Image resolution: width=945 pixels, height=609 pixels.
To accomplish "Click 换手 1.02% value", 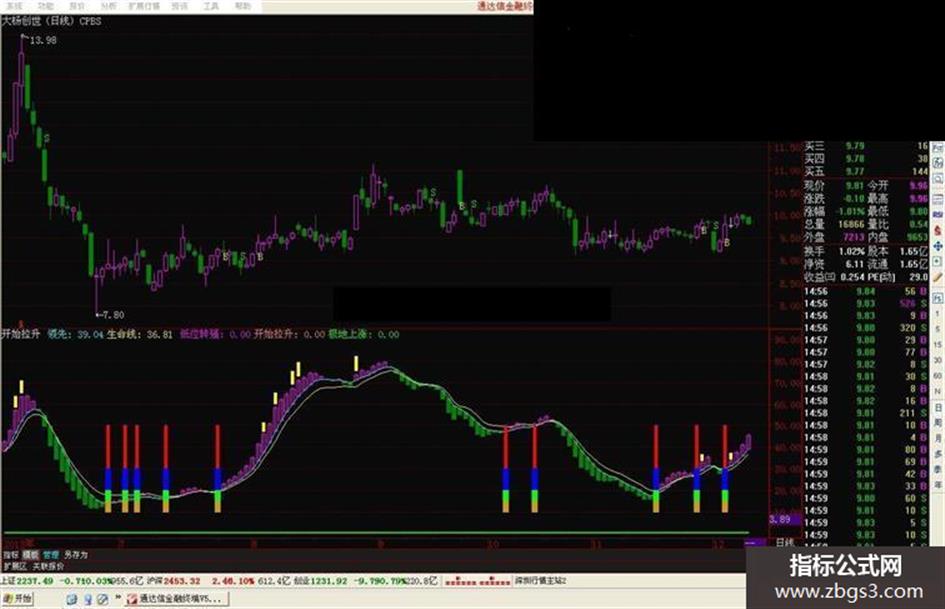I will click(x=852, y=251).
